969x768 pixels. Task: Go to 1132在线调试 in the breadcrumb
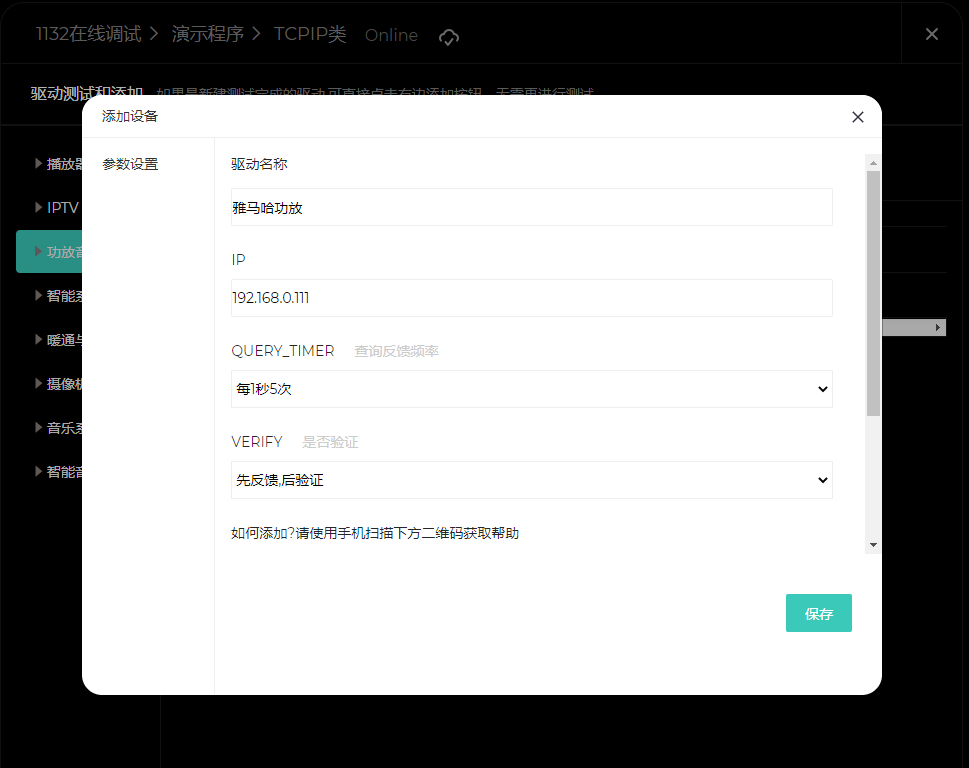click(x=88, y=34)
